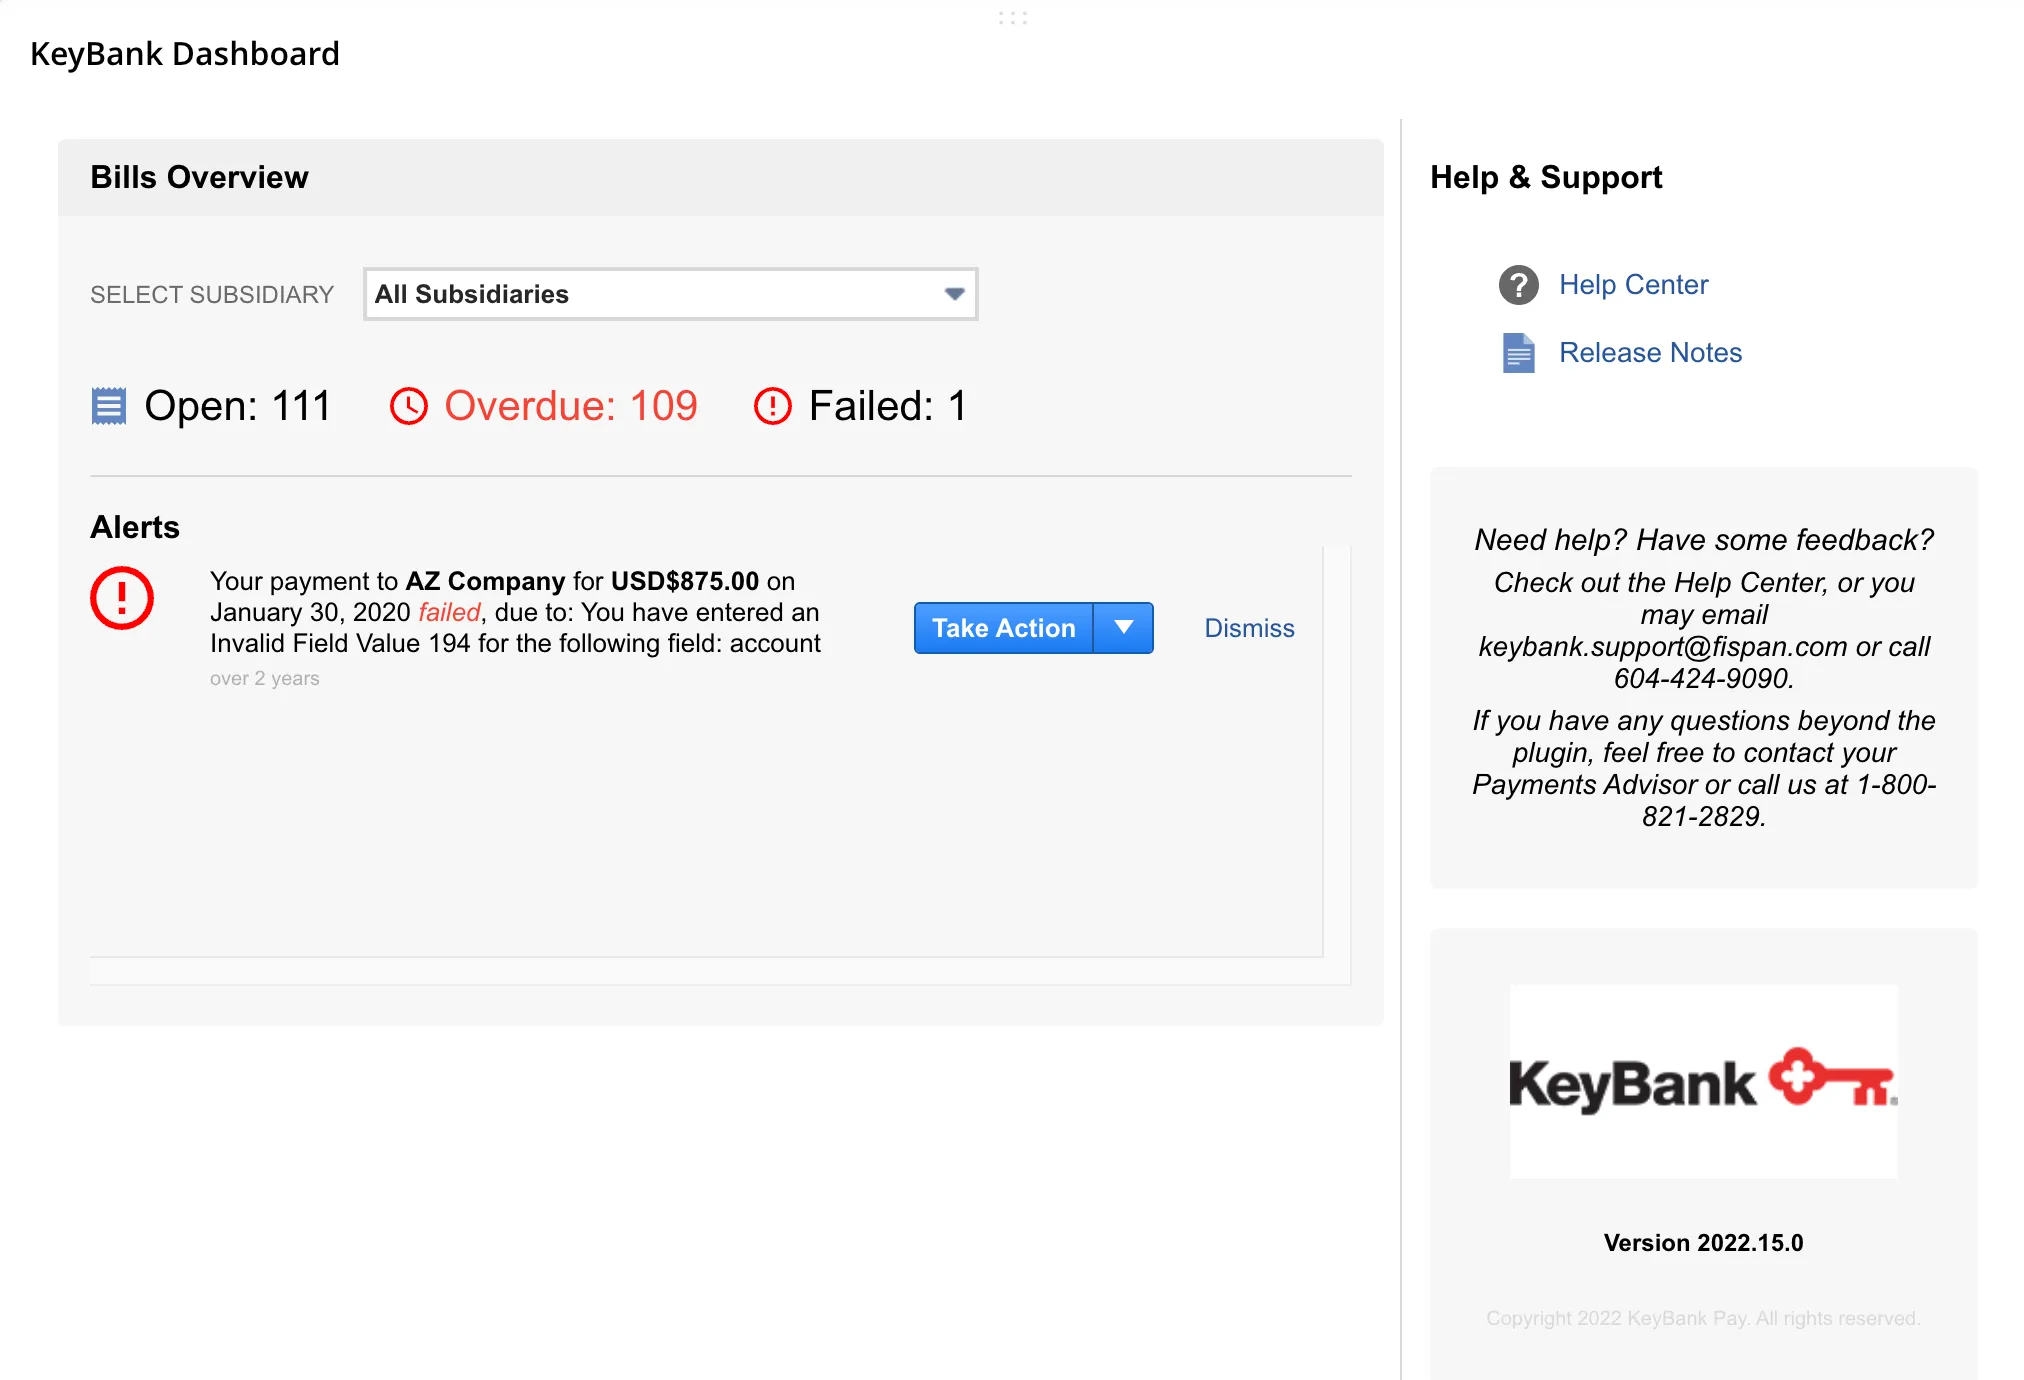
Task: Click the Open: 111 bills count
Action: pyautogui.click(x=237, y=406)
